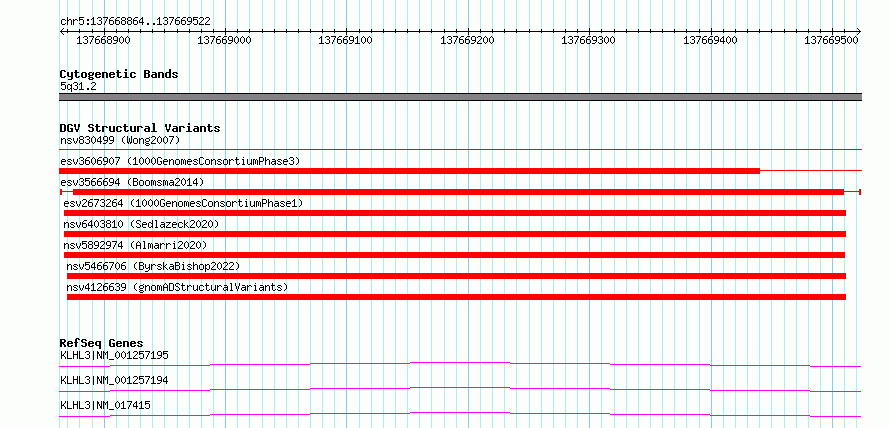Click ruler tick label 137669300
The width and height of the screenshot is (890, 428).
(x=588, y=40)
